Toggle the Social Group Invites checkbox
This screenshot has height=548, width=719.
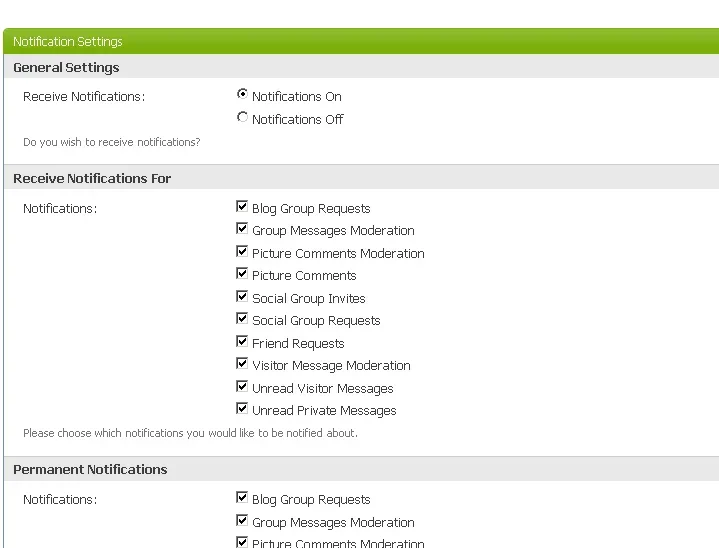[x=242, y=296]
